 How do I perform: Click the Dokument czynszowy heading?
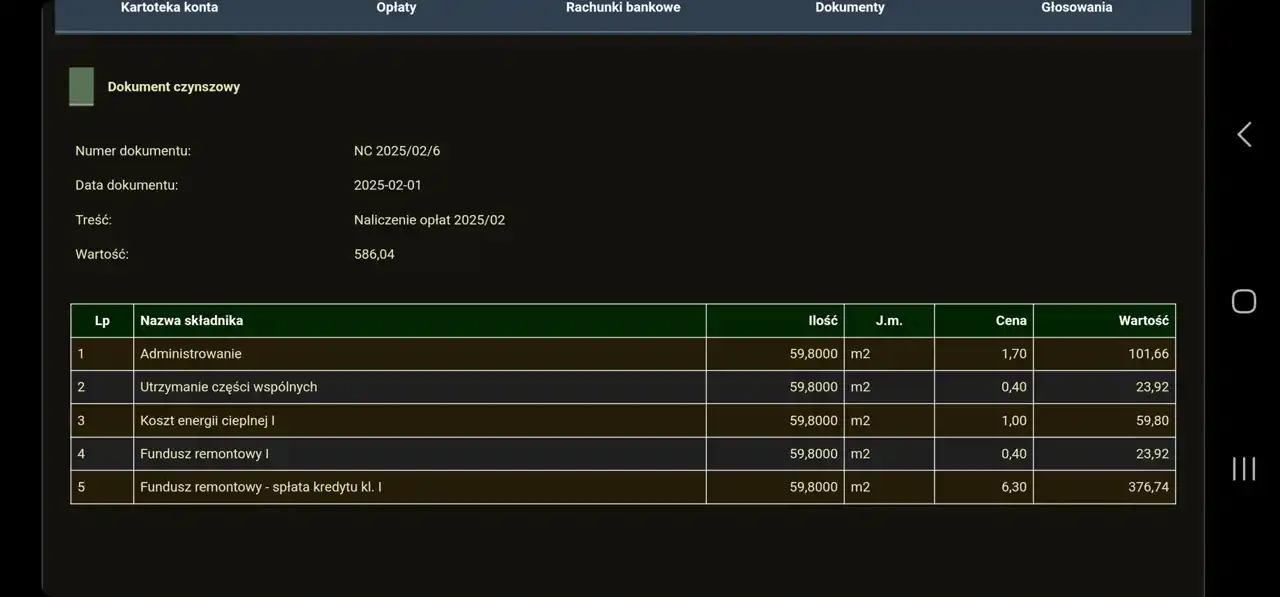tap(174, 87)
